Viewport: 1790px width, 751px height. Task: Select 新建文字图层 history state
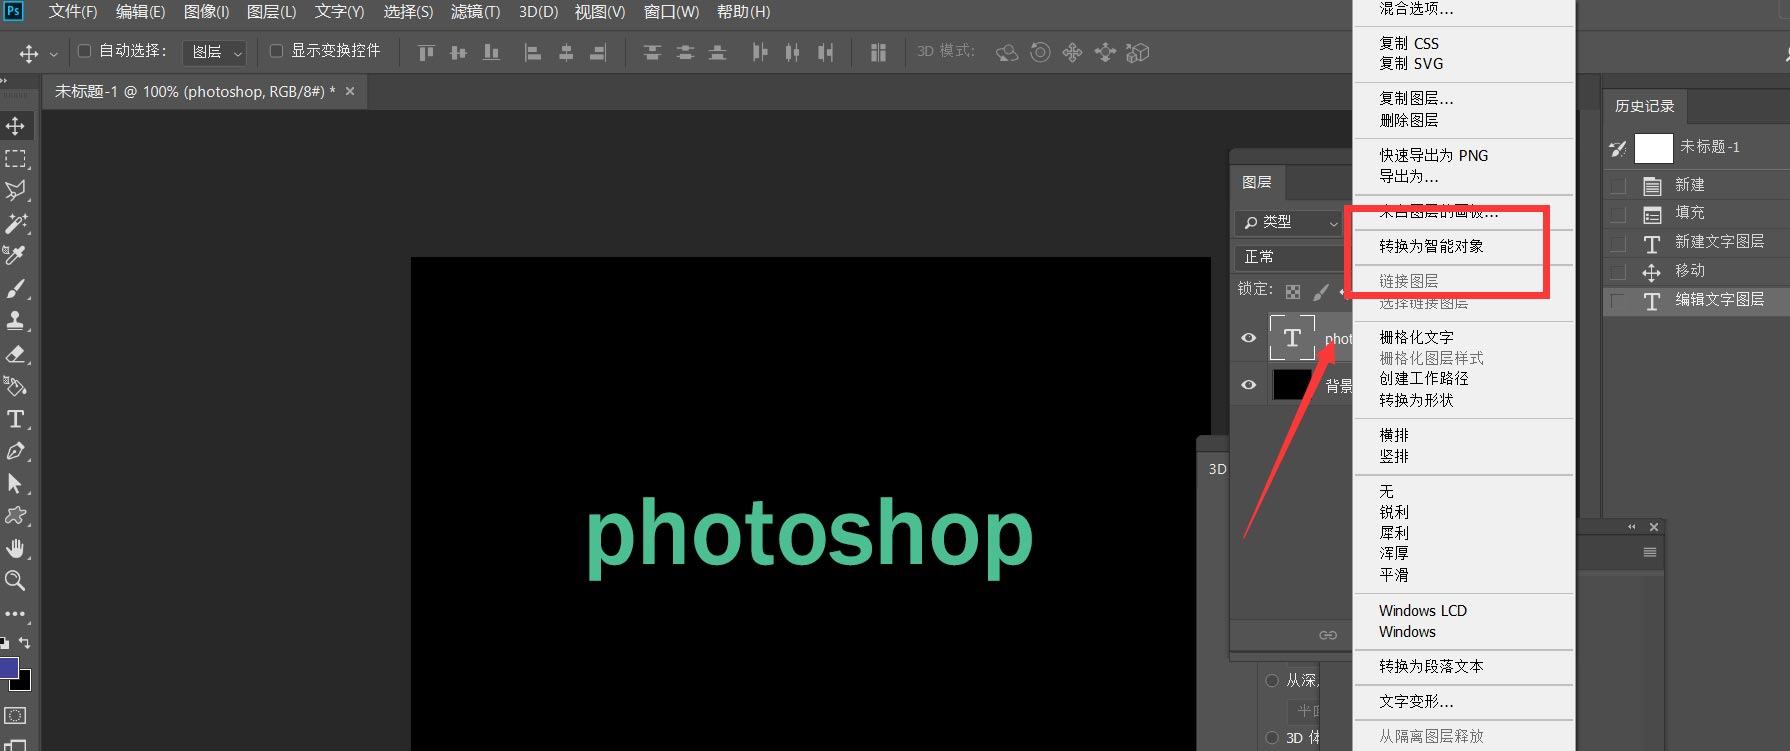[1719, 242]
